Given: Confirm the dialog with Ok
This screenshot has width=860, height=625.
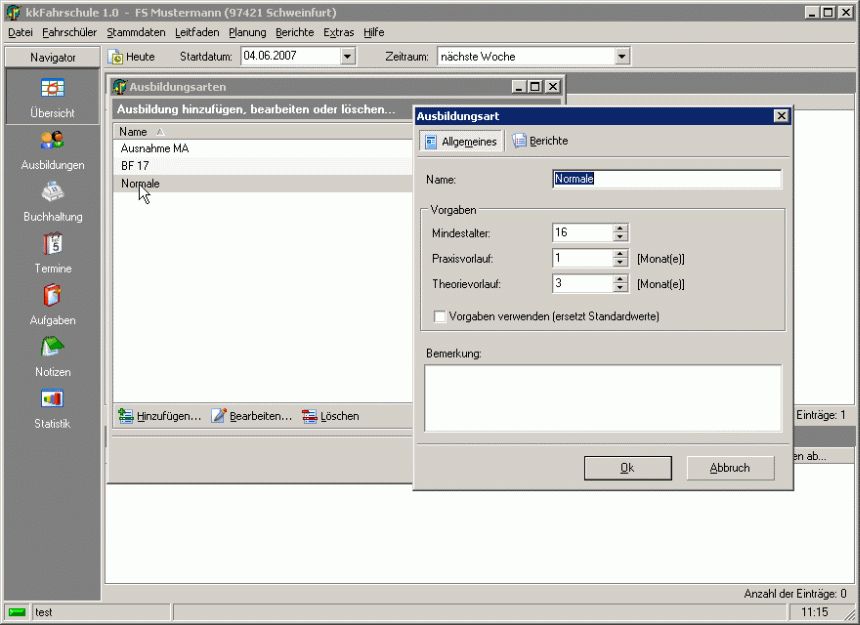Looking at the screenshot, I should coord(627,468).
